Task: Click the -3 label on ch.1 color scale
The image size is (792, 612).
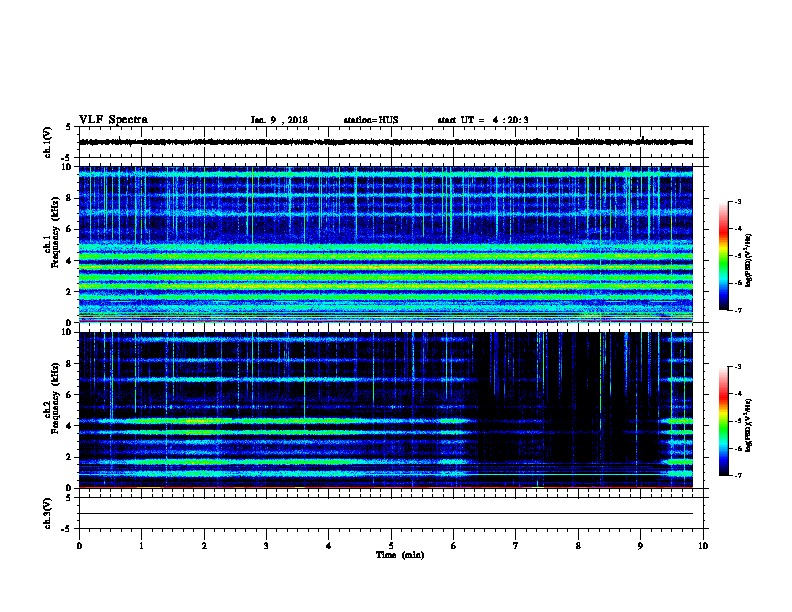Action: pyautogui.click(x=738, y=201)
